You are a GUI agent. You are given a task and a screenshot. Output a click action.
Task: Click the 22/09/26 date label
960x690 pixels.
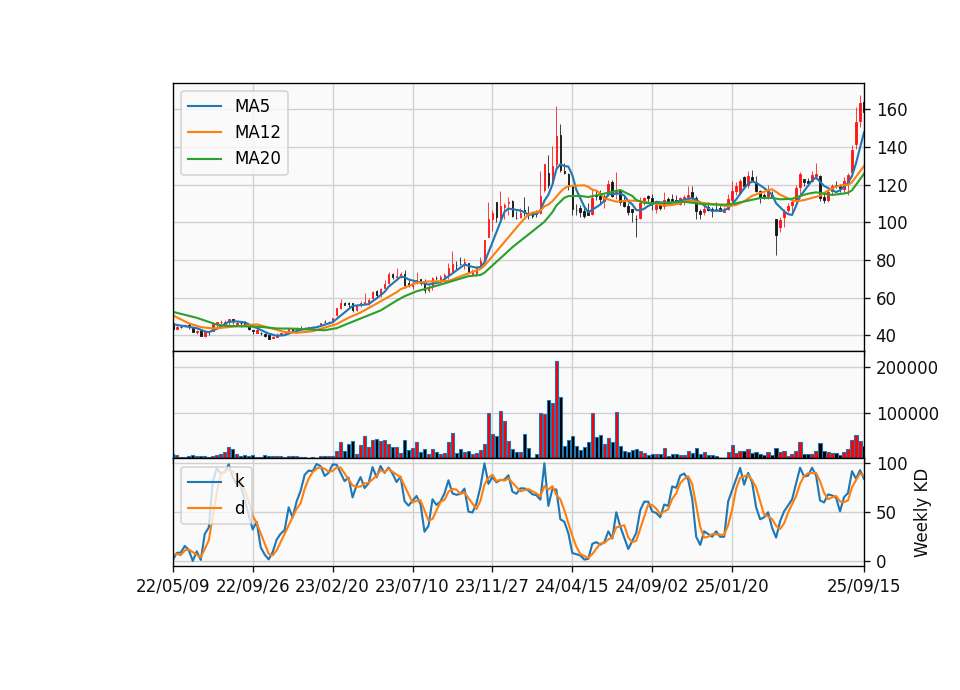coord(253,586)
